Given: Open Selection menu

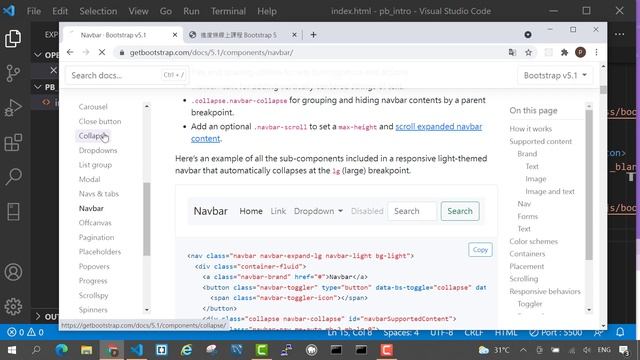Looking at the screenshot, I should tap(98, 11).
